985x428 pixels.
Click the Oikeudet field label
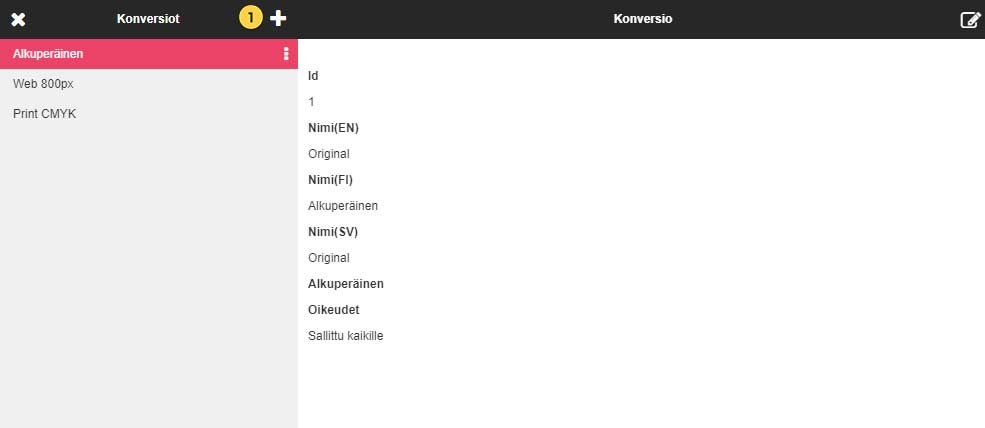tap(333, 310)
